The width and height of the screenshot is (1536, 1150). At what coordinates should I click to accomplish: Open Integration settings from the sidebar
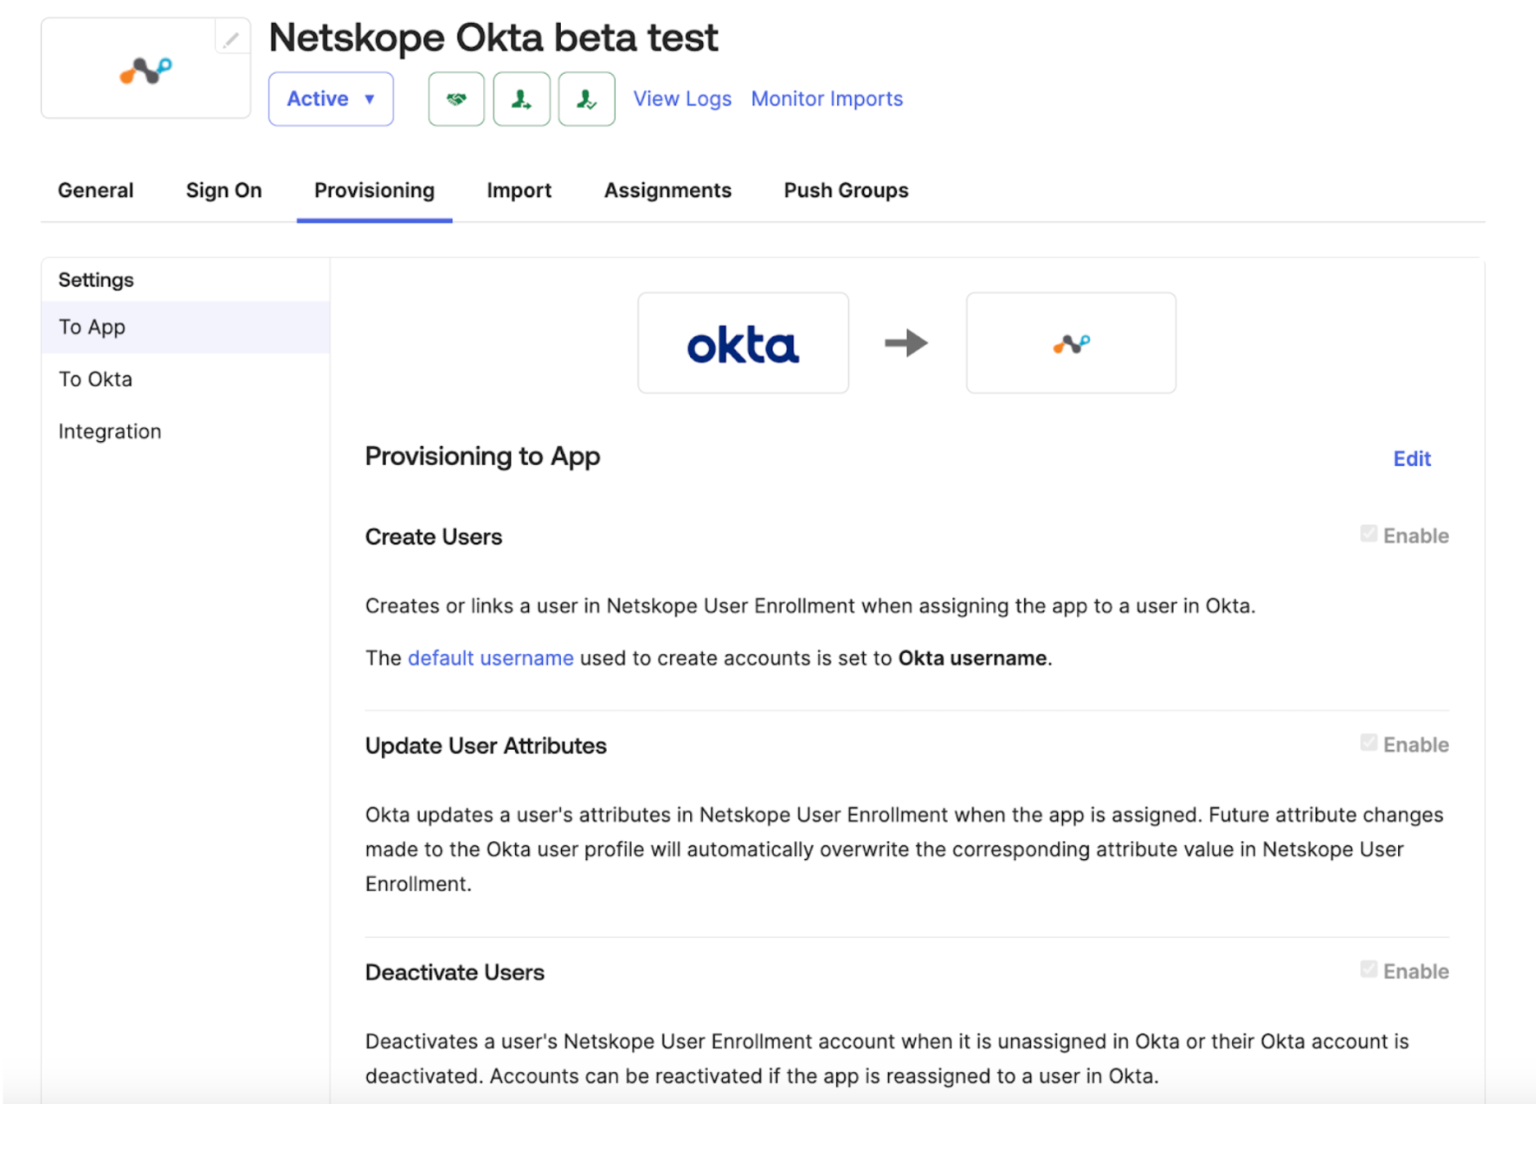pos(110,431)
